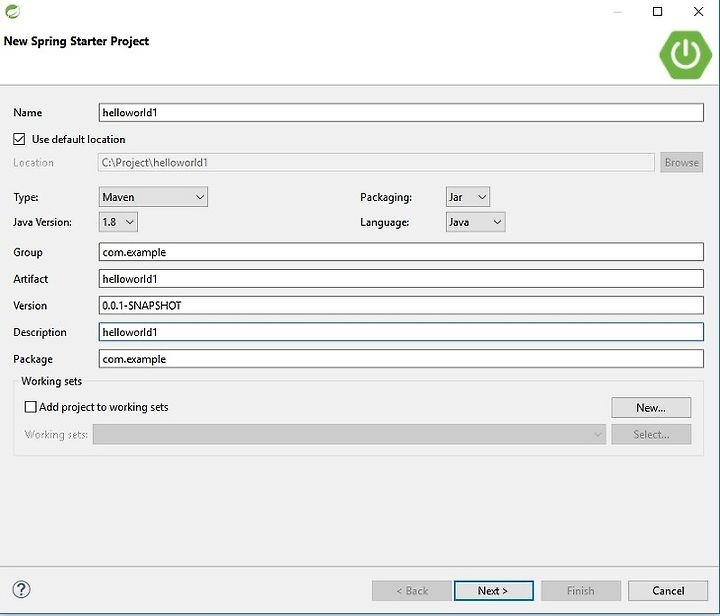This screenshot has width=720, height=616.
Task: Click the help question mark icon
Action: 21,589
